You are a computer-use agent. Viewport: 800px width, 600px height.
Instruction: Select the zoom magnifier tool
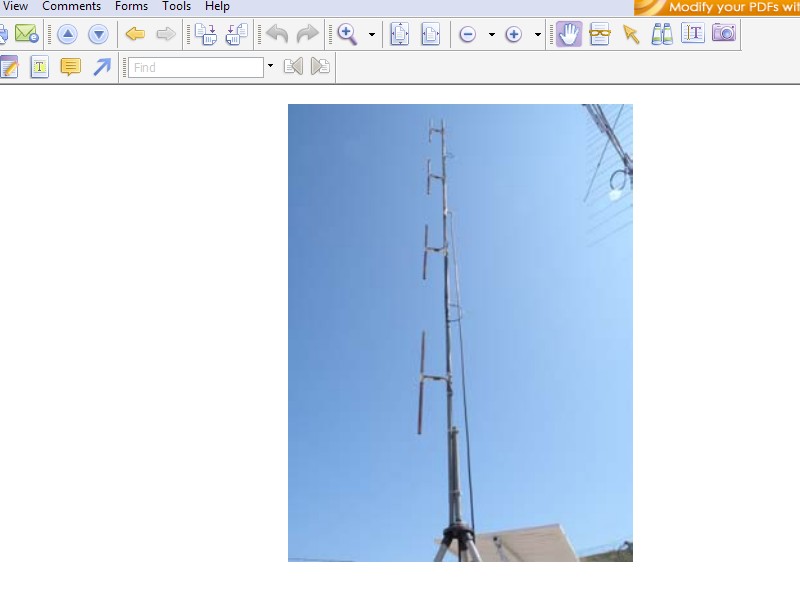pos(347,34)
